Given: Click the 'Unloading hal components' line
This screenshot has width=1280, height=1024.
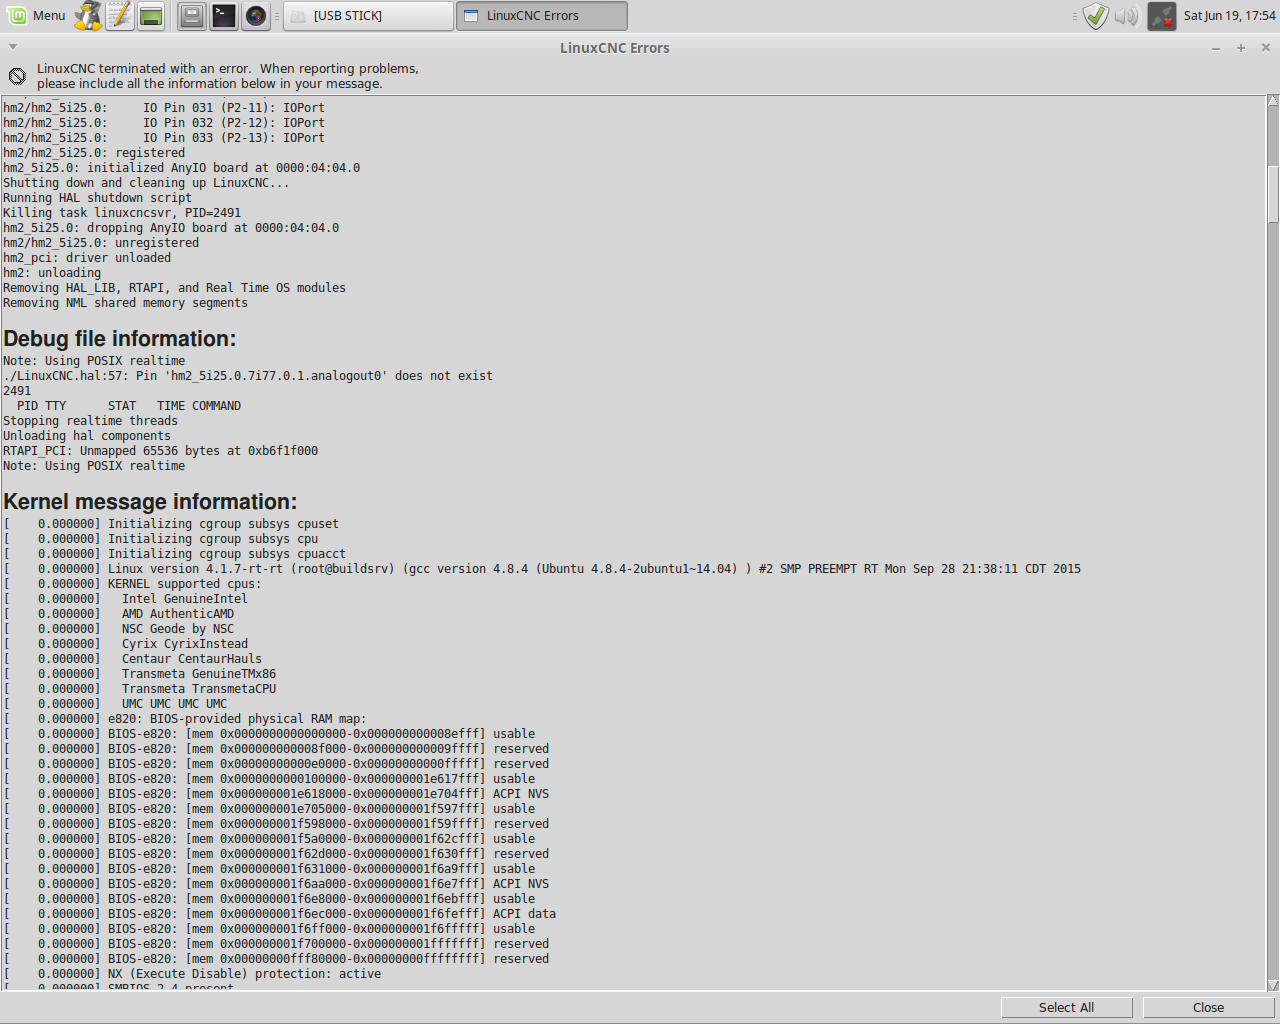Looking at the screenshot, I should coord(87,436).
